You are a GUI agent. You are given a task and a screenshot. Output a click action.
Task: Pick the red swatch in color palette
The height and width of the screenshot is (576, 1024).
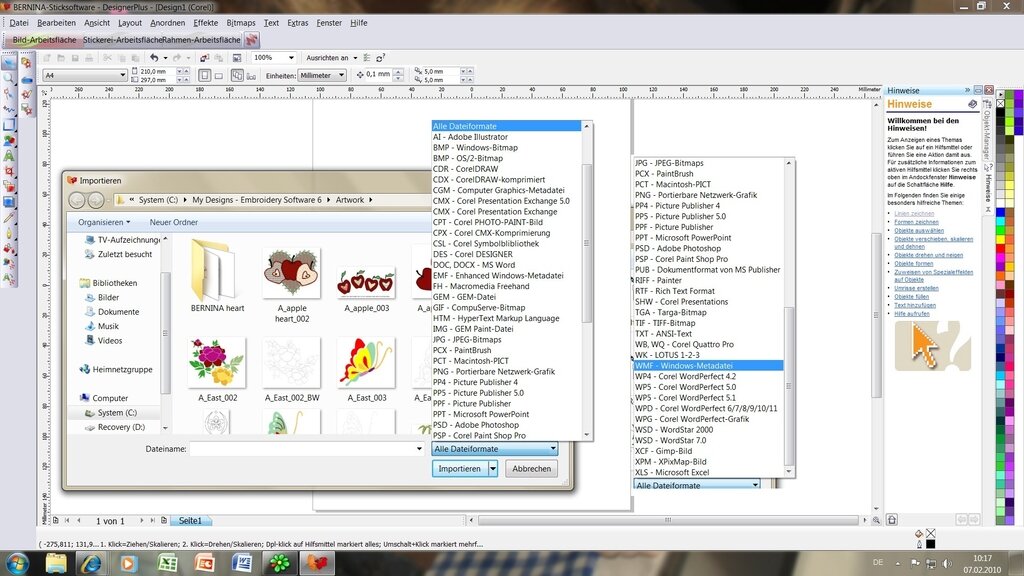click(1000, 249)
